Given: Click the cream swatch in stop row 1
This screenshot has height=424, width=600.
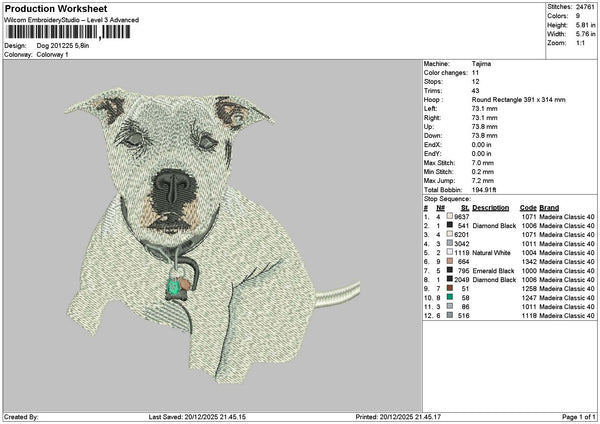Looking at the screenshot, I should point(450,216).
